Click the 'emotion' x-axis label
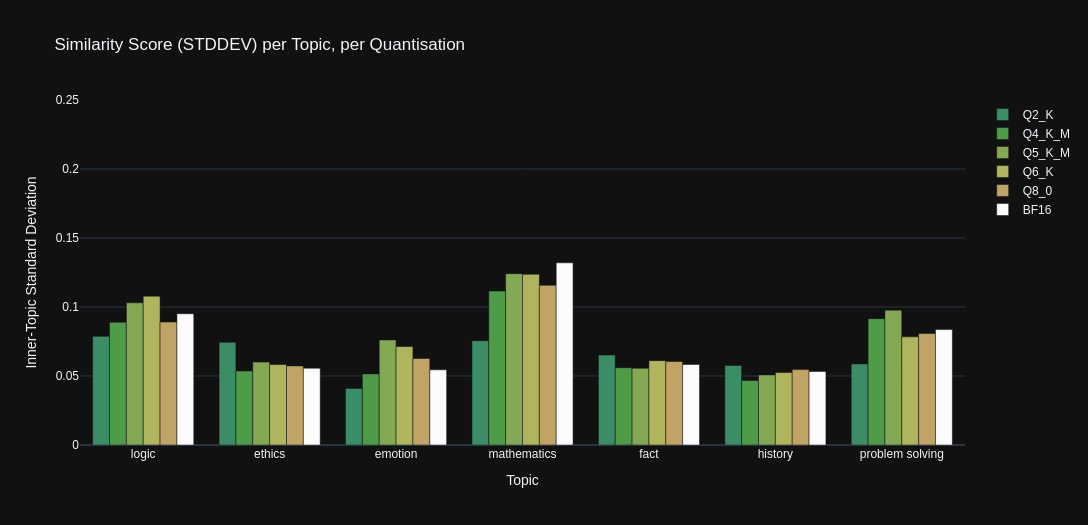This screenshot has width=1088, height=525. pyautogui.click(x=396, y=454)
